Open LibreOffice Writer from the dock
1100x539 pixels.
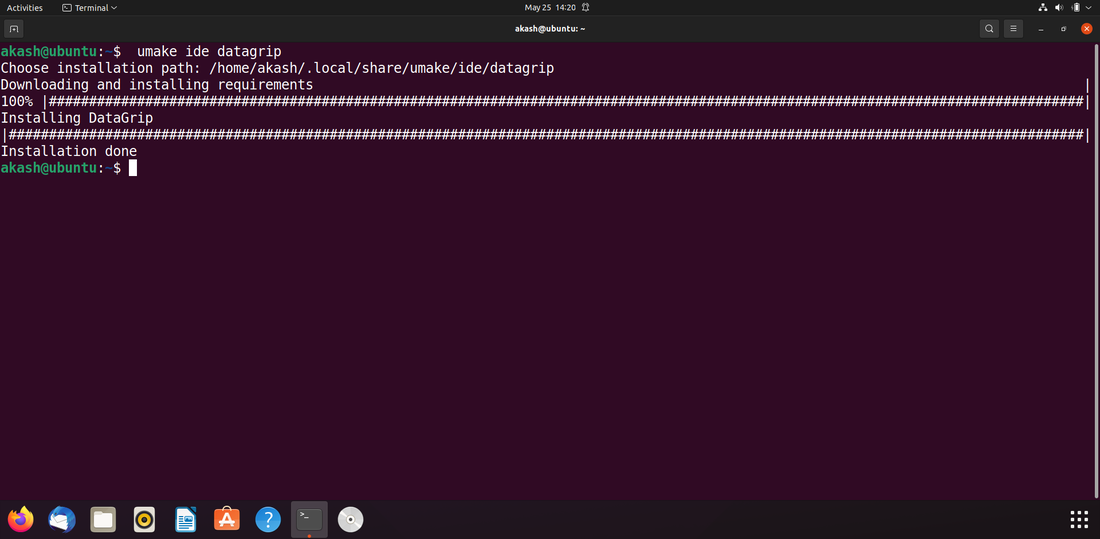click(x=186, y=519)
